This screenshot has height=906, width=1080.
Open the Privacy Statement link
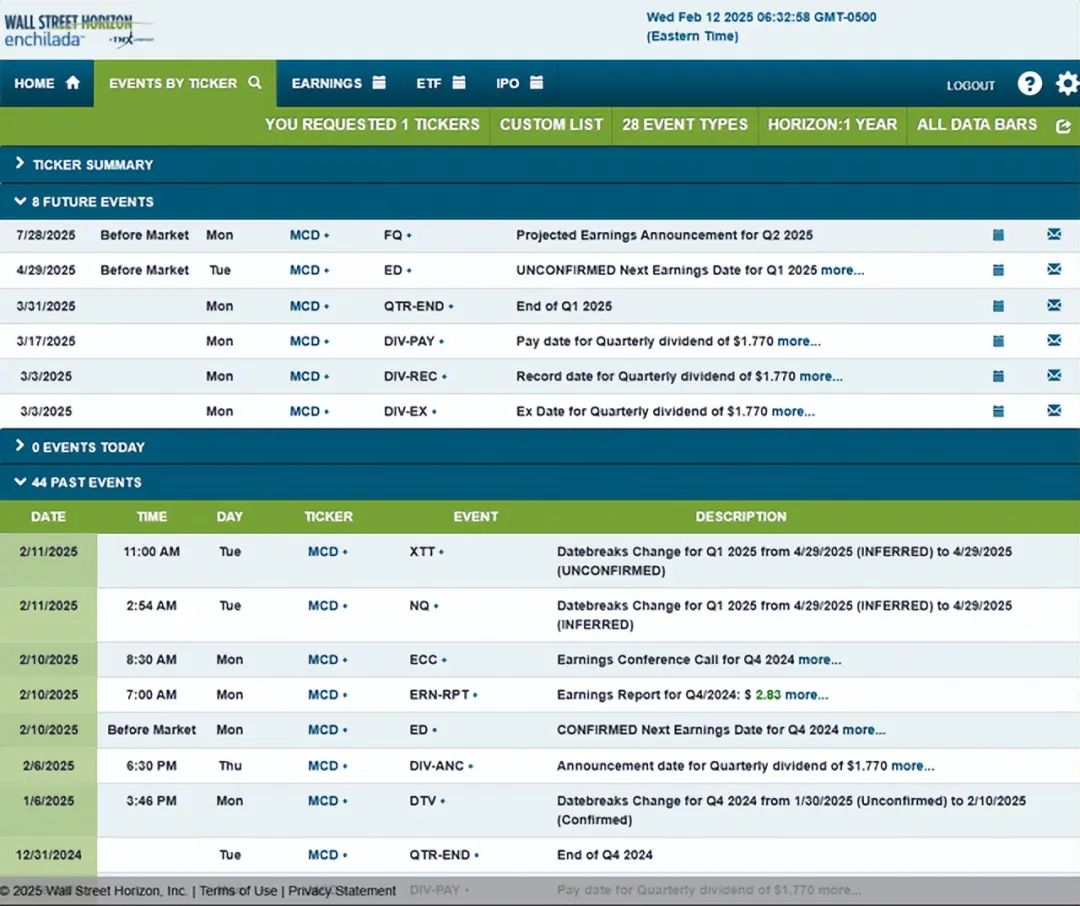(x=342, y=891)
